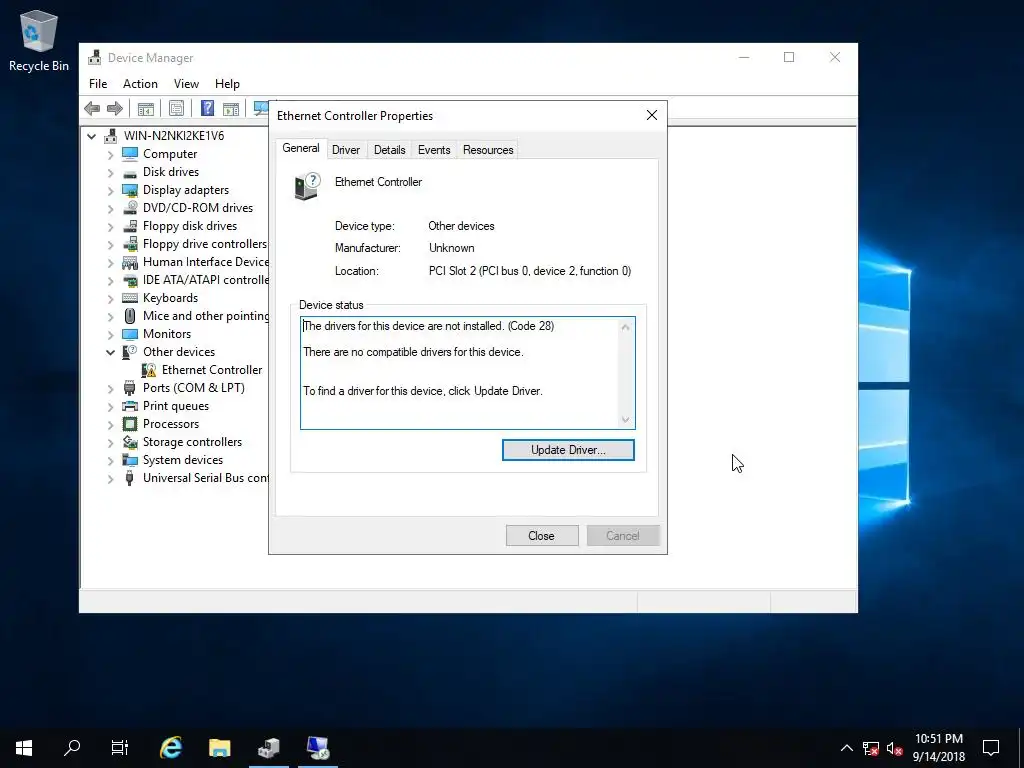Expand the Storage controllers node
The image size is (1024, 768).
tap(110, 443)
